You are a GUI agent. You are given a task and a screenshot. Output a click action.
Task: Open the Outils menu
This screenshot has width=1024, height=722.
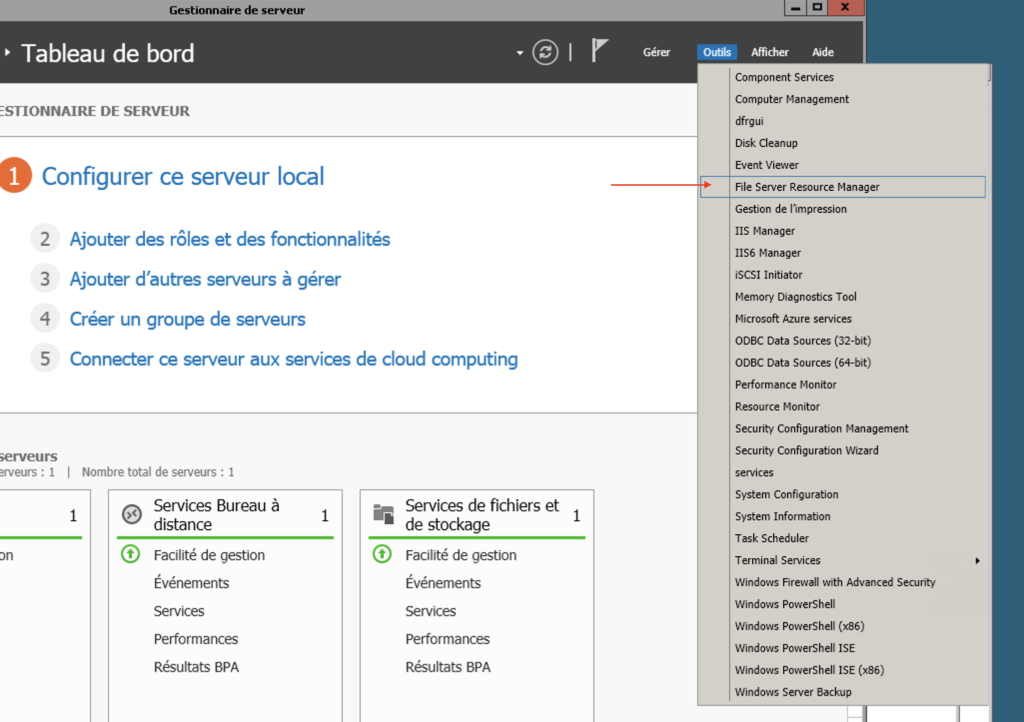pos(717,52)
